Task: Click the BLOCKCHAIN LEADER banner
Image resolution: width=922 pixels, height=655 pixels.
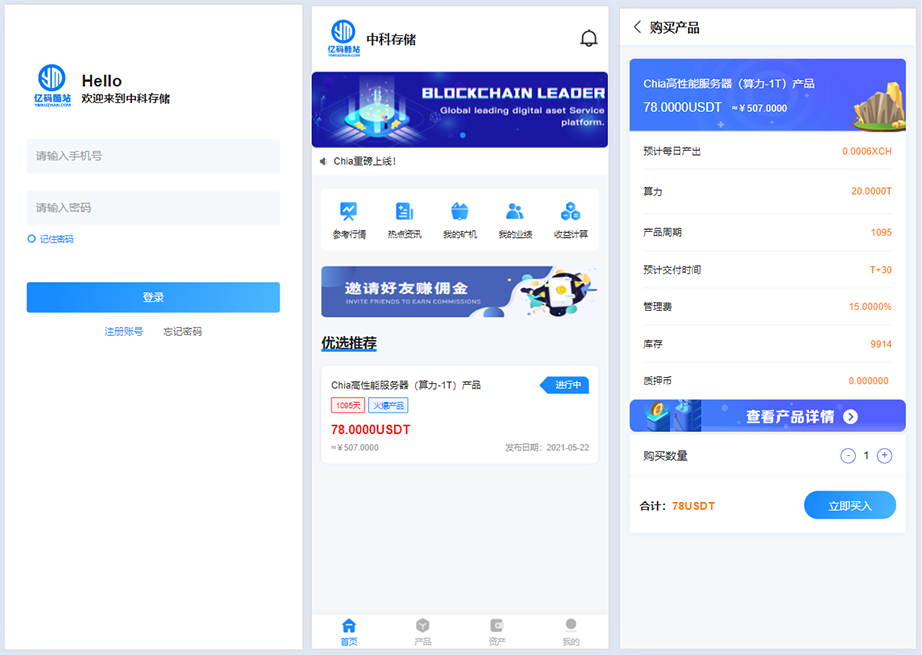Action: click(460, 109)
